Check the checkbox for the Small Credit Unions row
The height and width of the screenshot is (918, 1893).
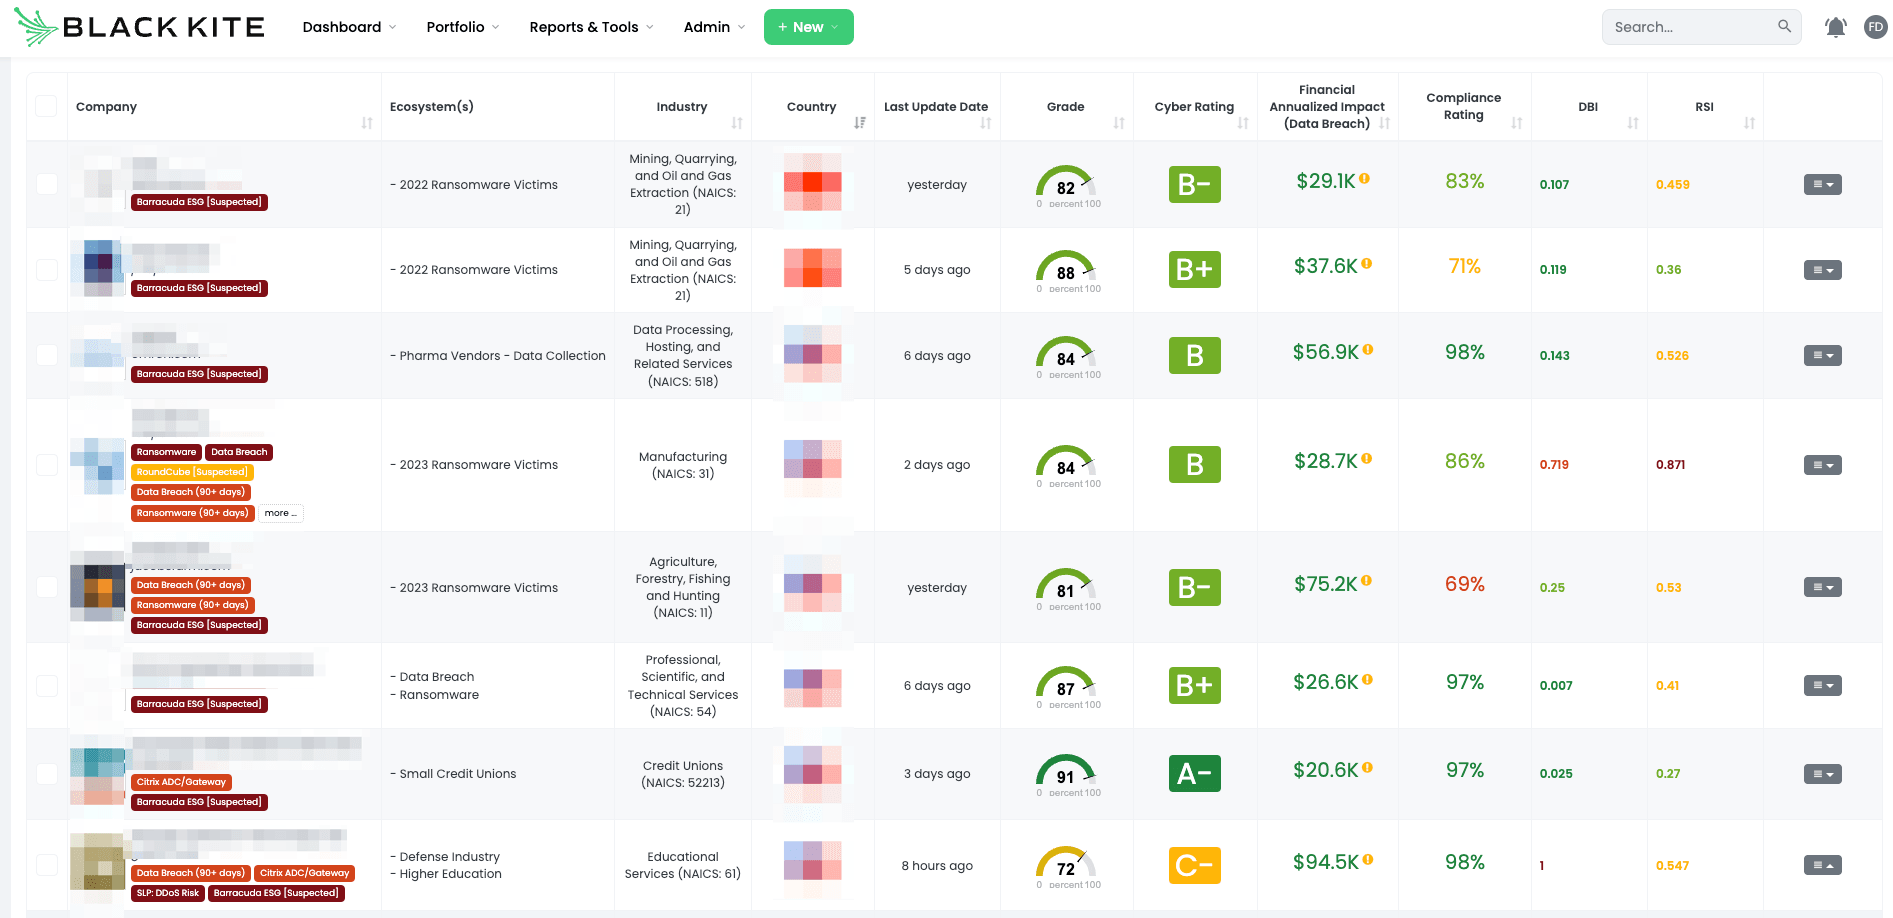point(46,773)
